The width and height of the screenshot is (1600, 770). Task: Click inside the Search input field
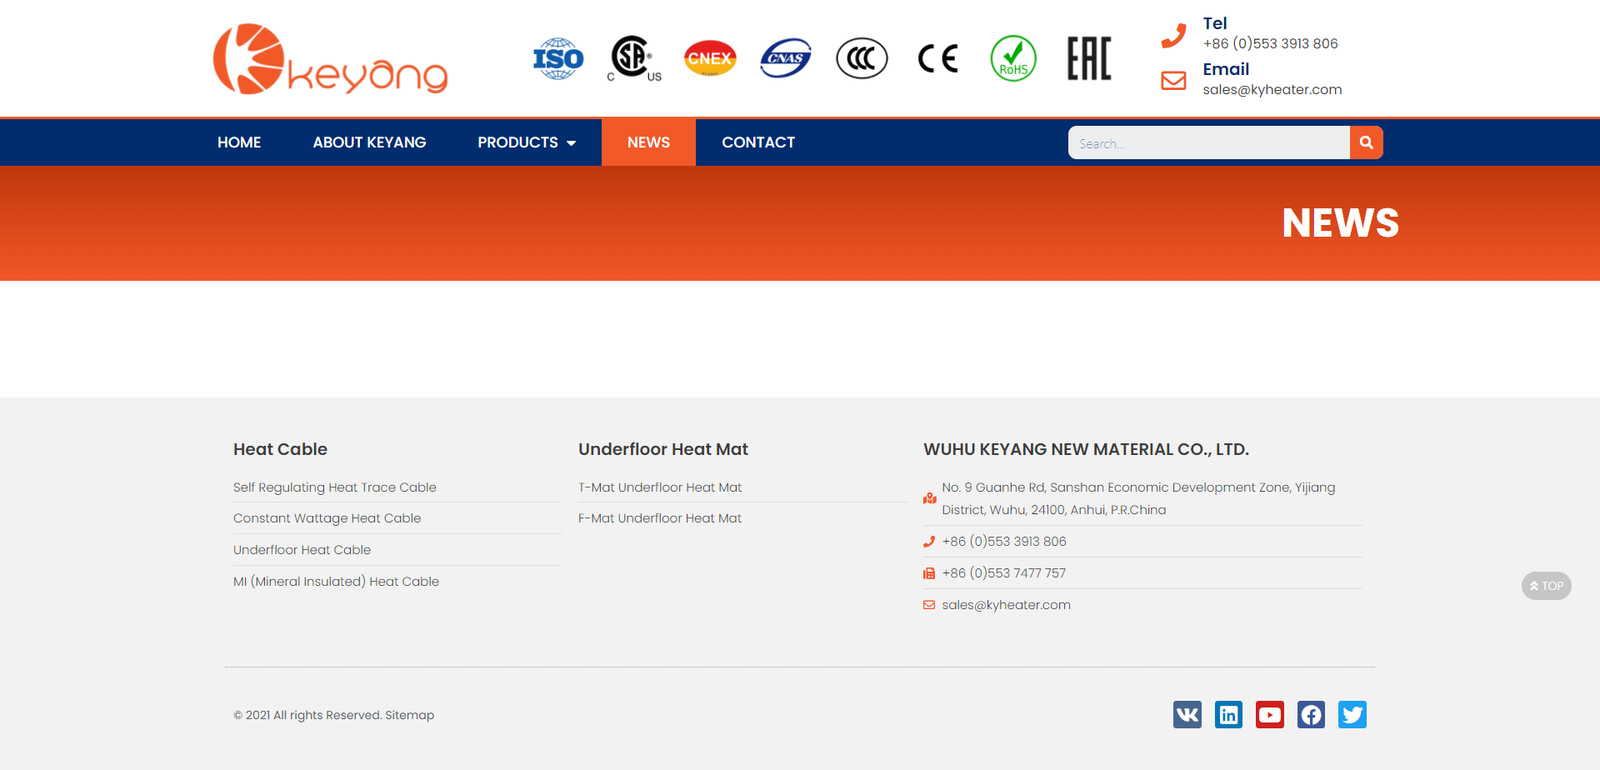[x=1208, y=143]
